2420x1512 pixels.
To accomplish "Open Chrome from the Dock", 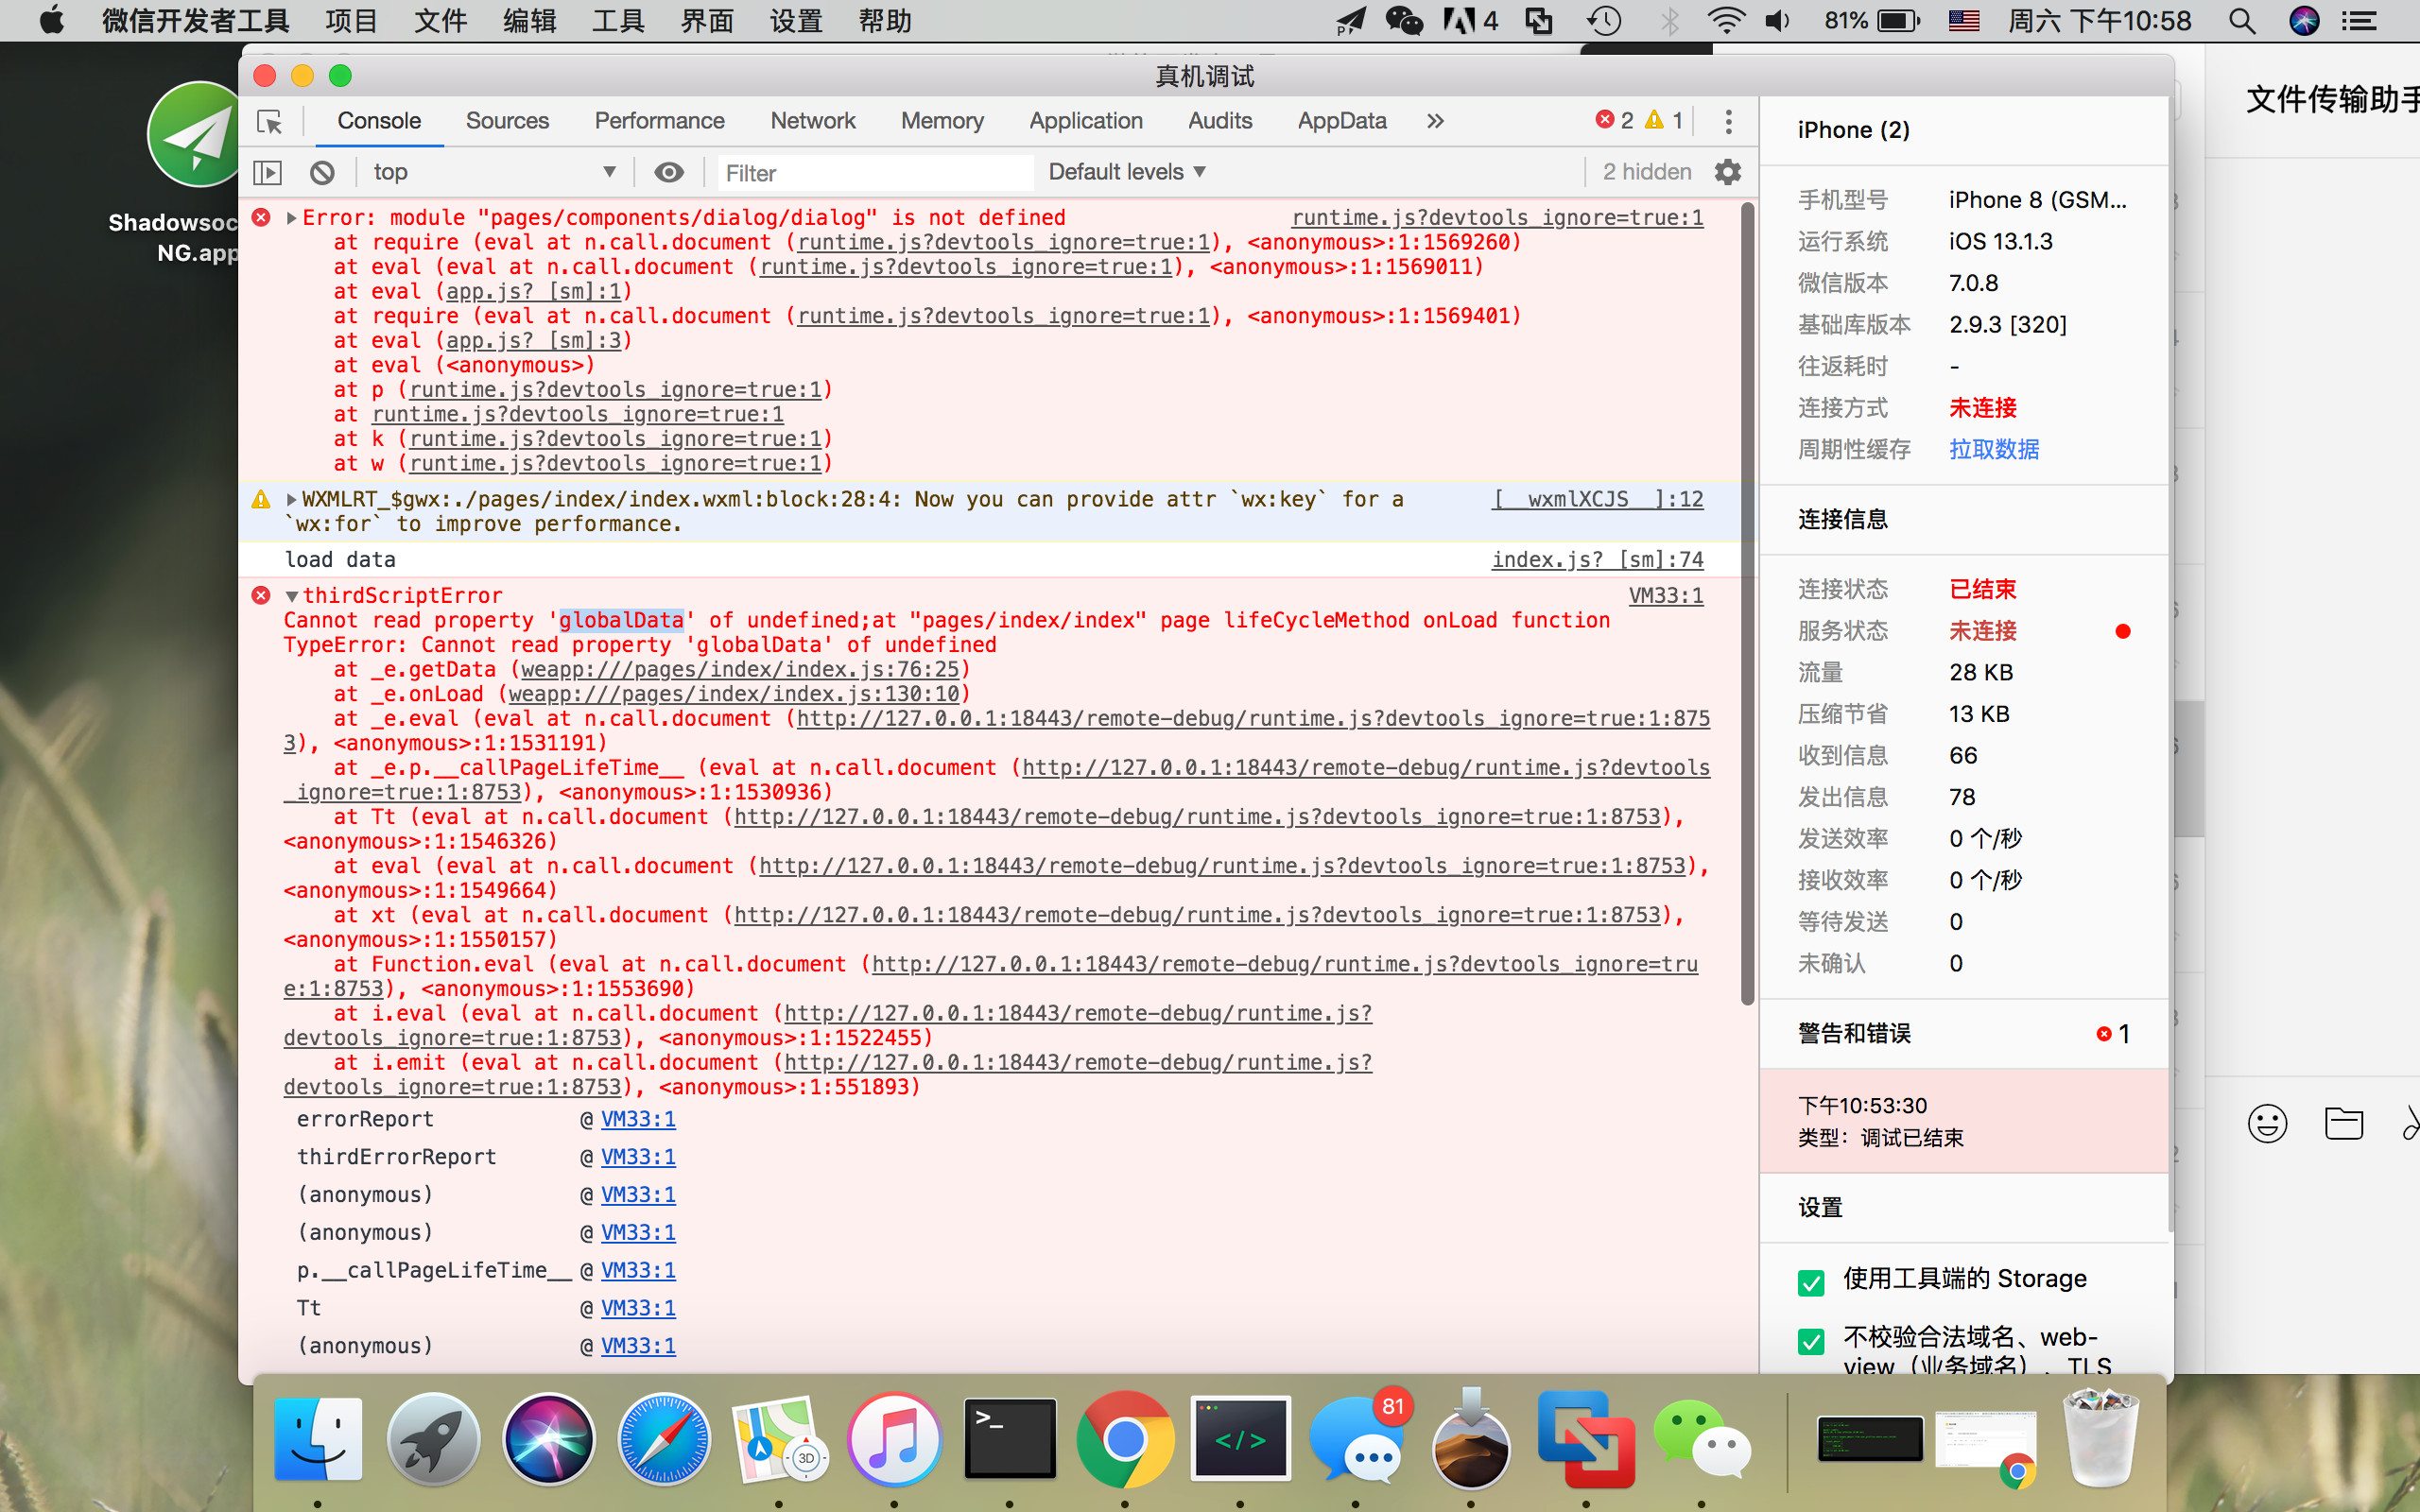I will (x=1124, y=1440).
